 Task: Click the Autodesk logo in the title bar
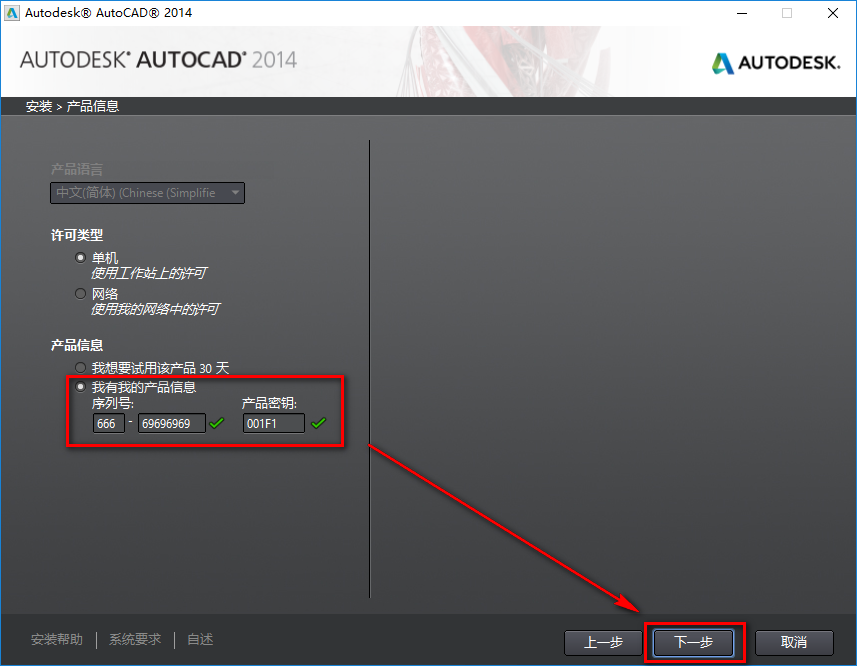pyautogui.click(x=14, y=13)
